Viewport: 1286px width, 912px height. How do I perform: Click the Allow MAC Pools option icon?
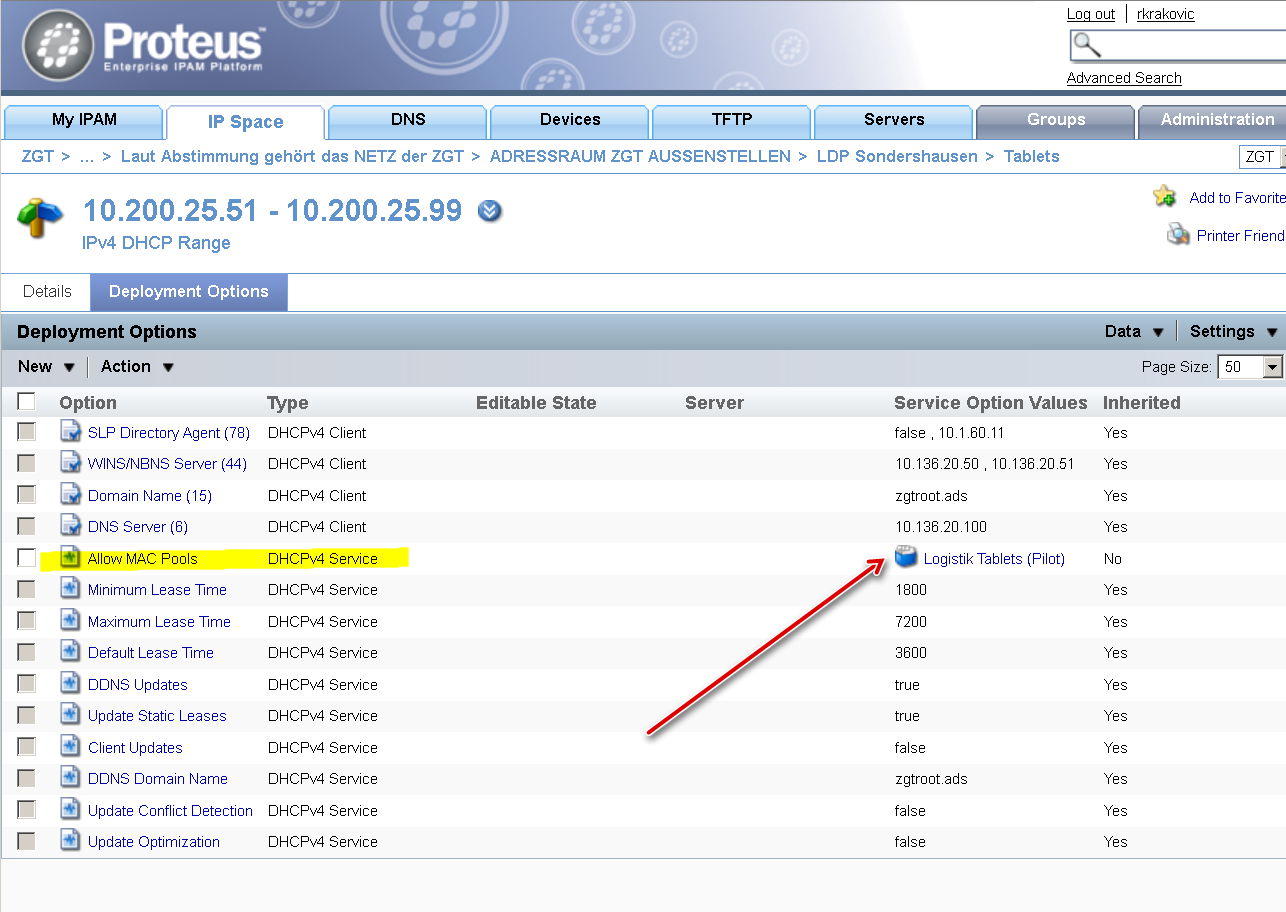pyautogui.click(x=70, y=558)
